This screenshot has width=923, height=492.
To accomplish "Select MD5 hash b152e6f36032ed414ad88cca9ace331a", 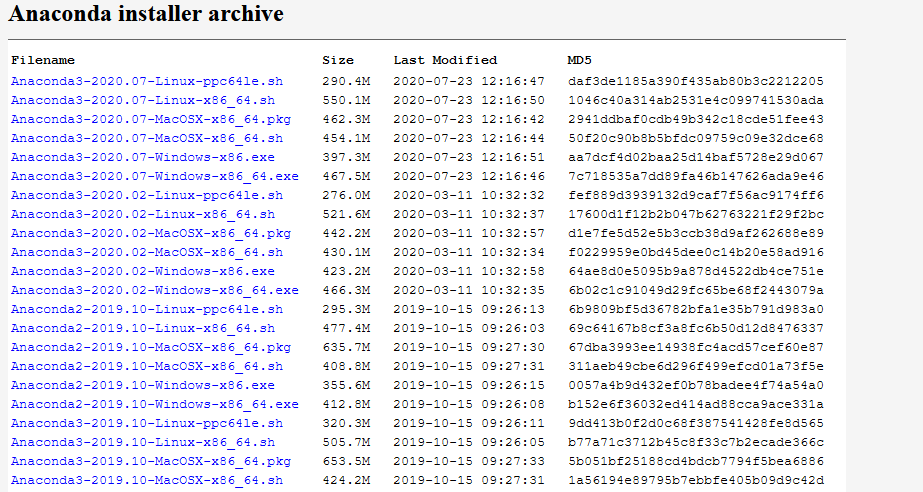I will (x=696, y=404).
